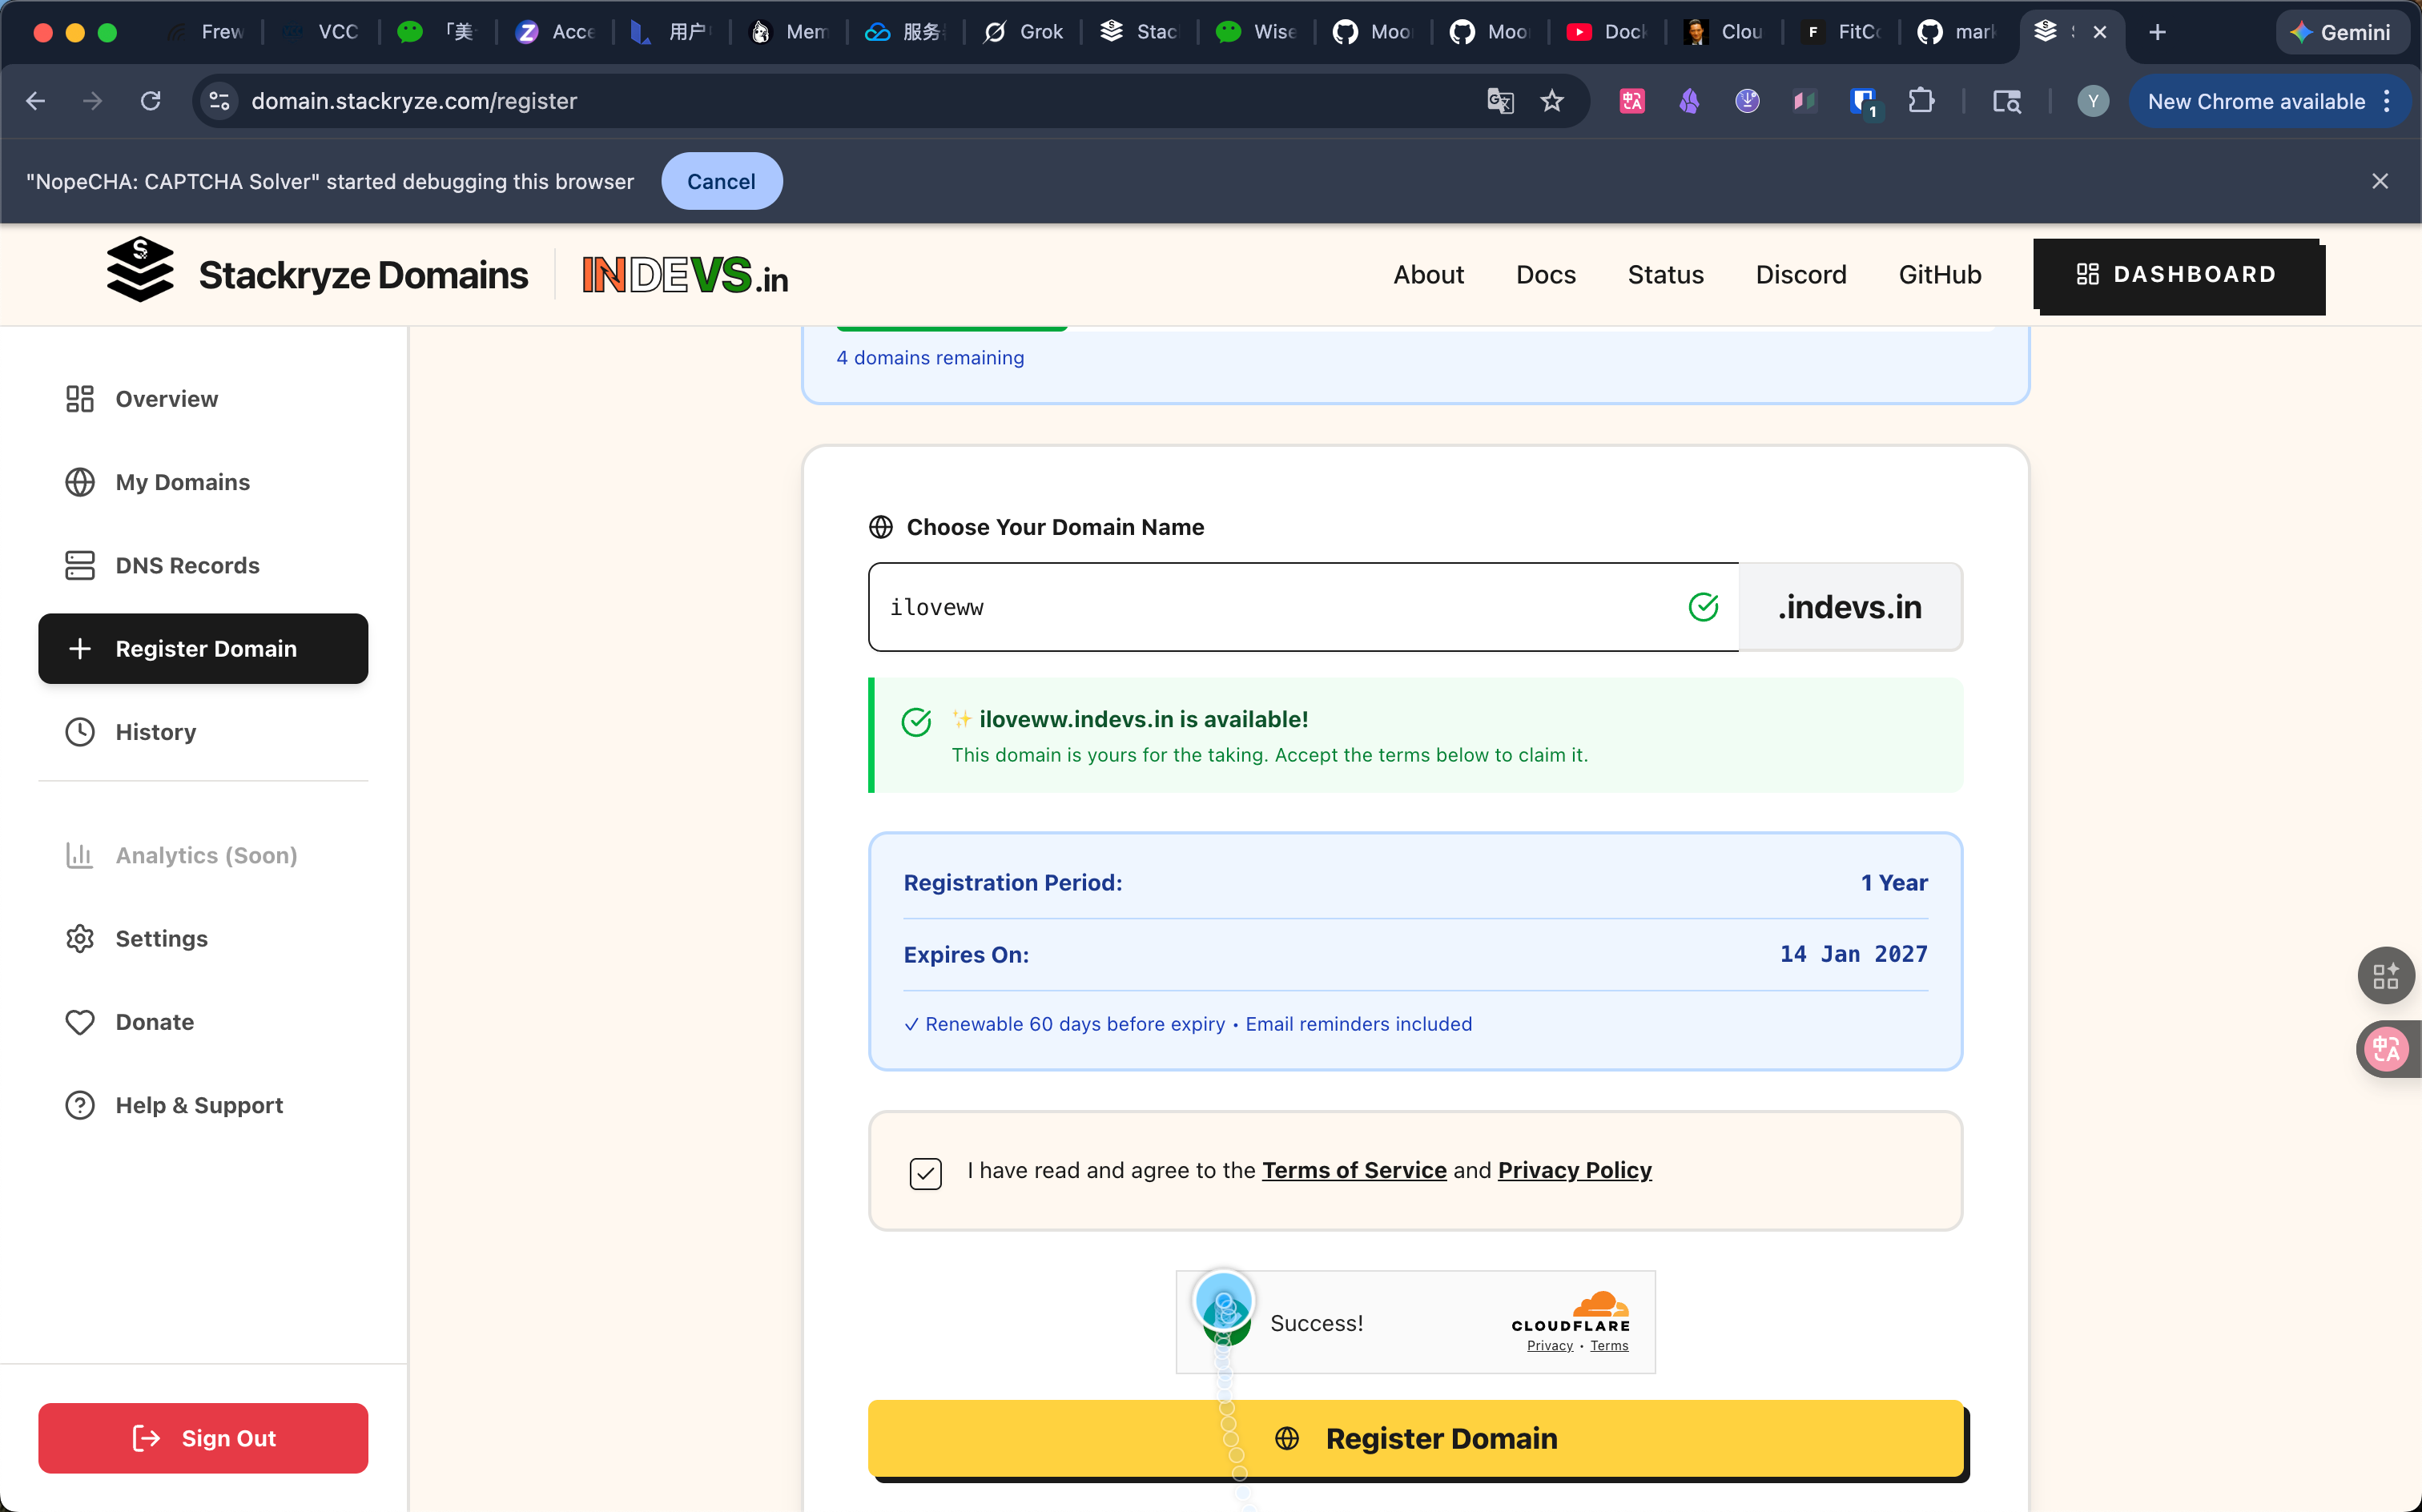Go to My Domains globe icon
This screenshot has width=2422, height=1512.
[x=80, y=482]
